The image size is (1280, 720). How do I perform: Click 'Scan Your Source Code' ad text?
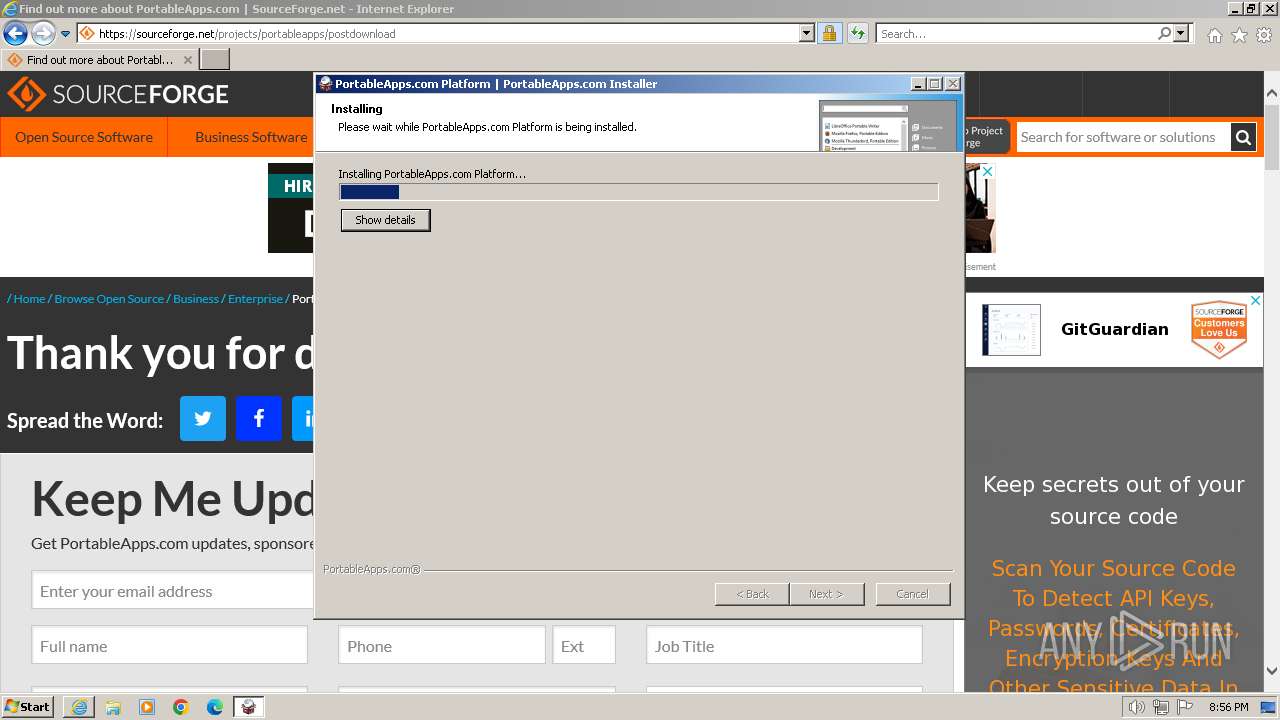click(1113, 568)
